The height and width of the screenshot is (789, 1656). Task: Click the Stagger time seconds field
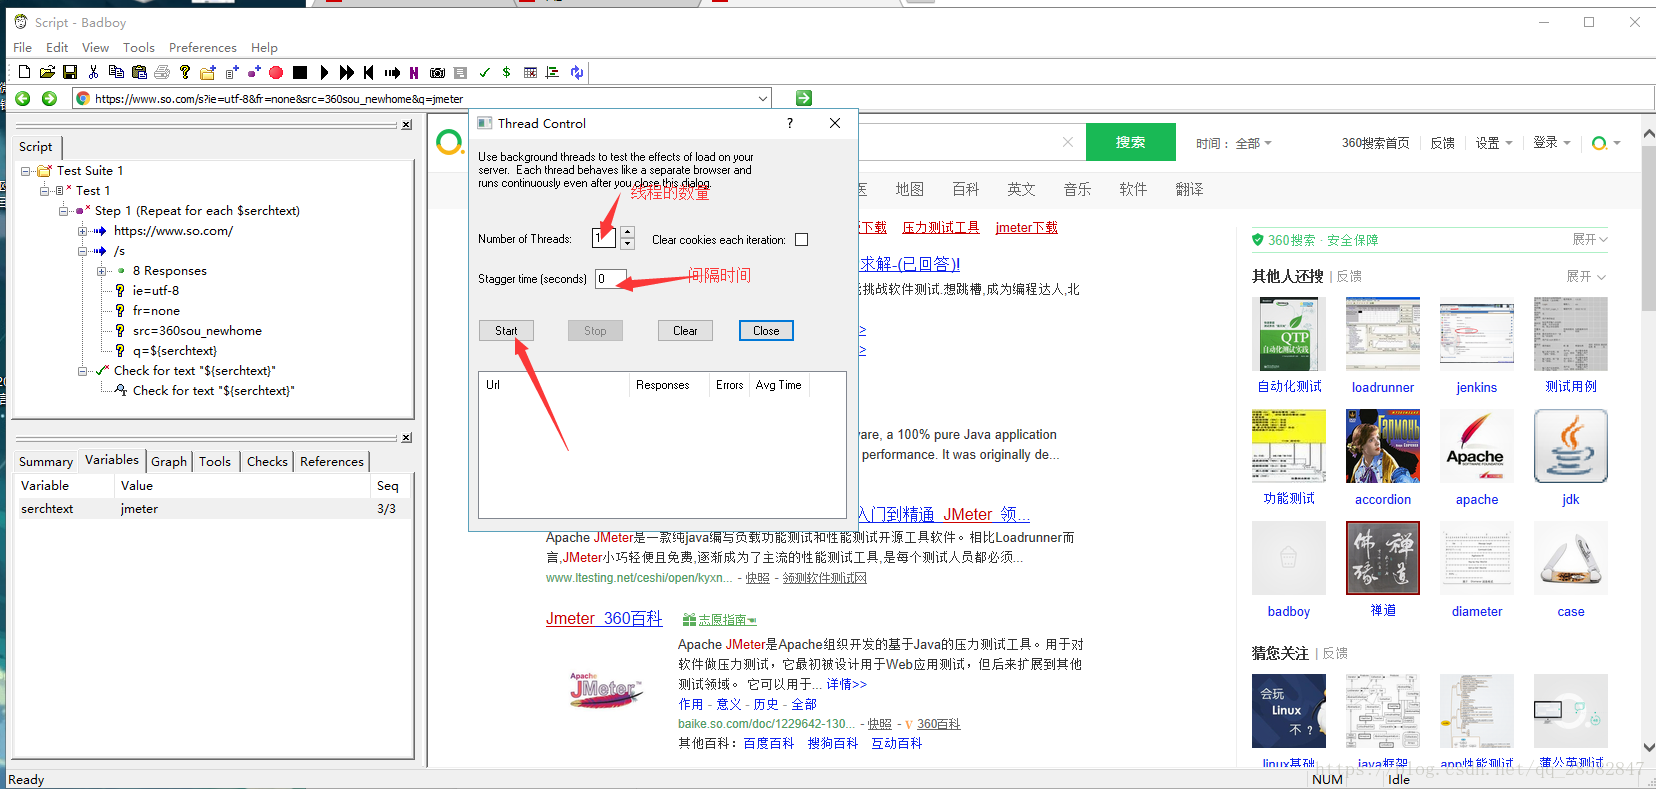(610, 279)
